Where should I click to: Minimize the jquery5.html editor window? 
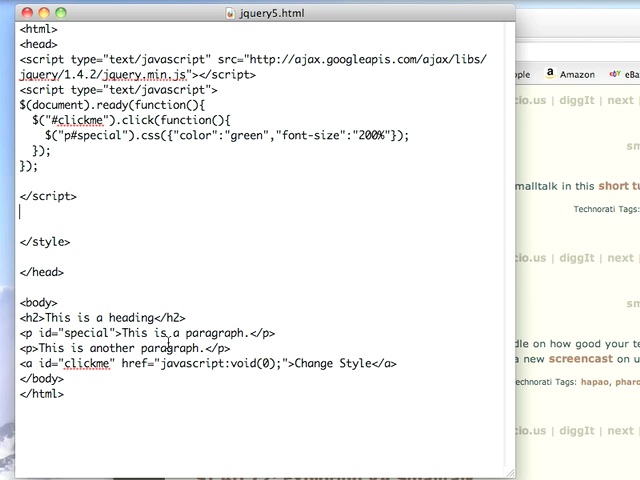tap(44, 13)
